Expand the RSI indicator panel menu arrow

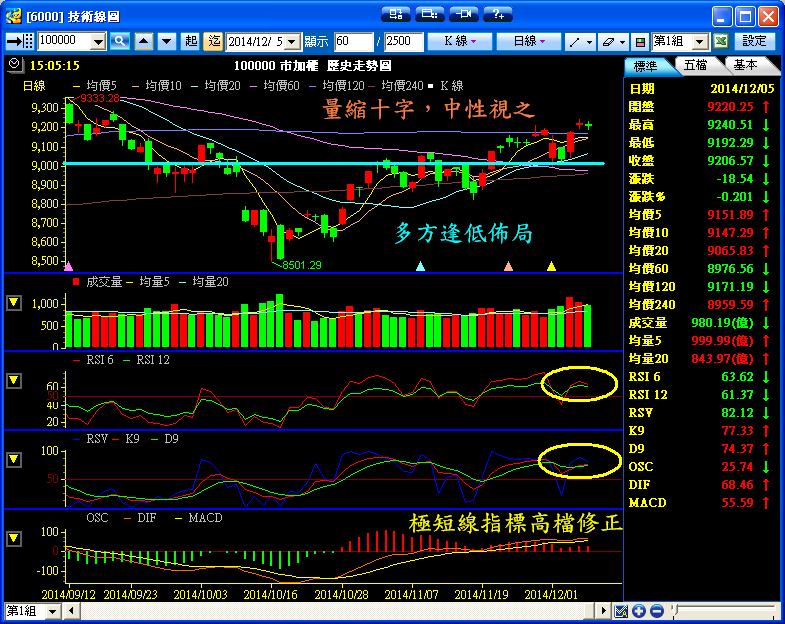[x=14, y=380]
